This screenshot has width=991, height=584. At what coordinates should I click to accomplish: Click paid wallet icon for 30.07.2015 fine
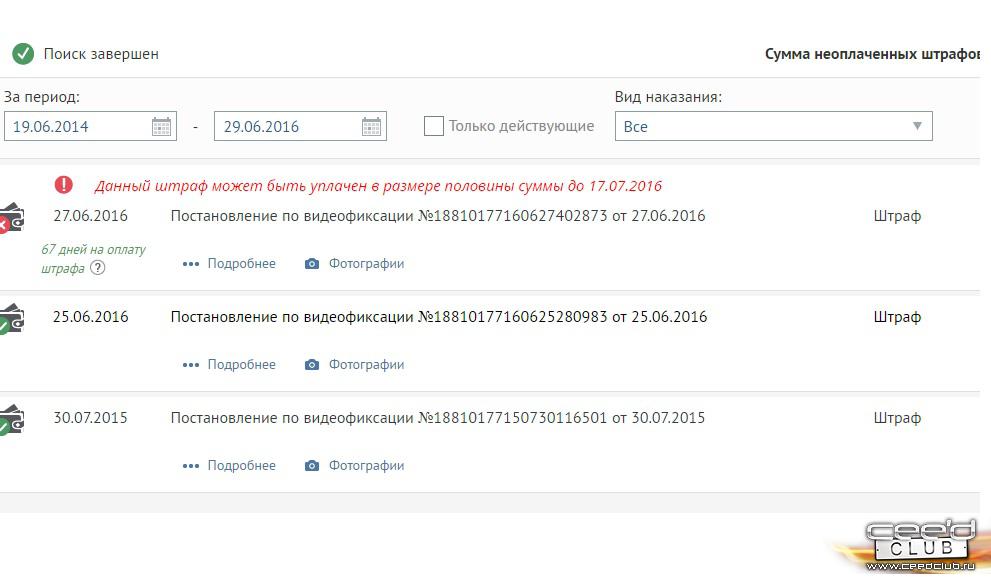click(10, 420)
